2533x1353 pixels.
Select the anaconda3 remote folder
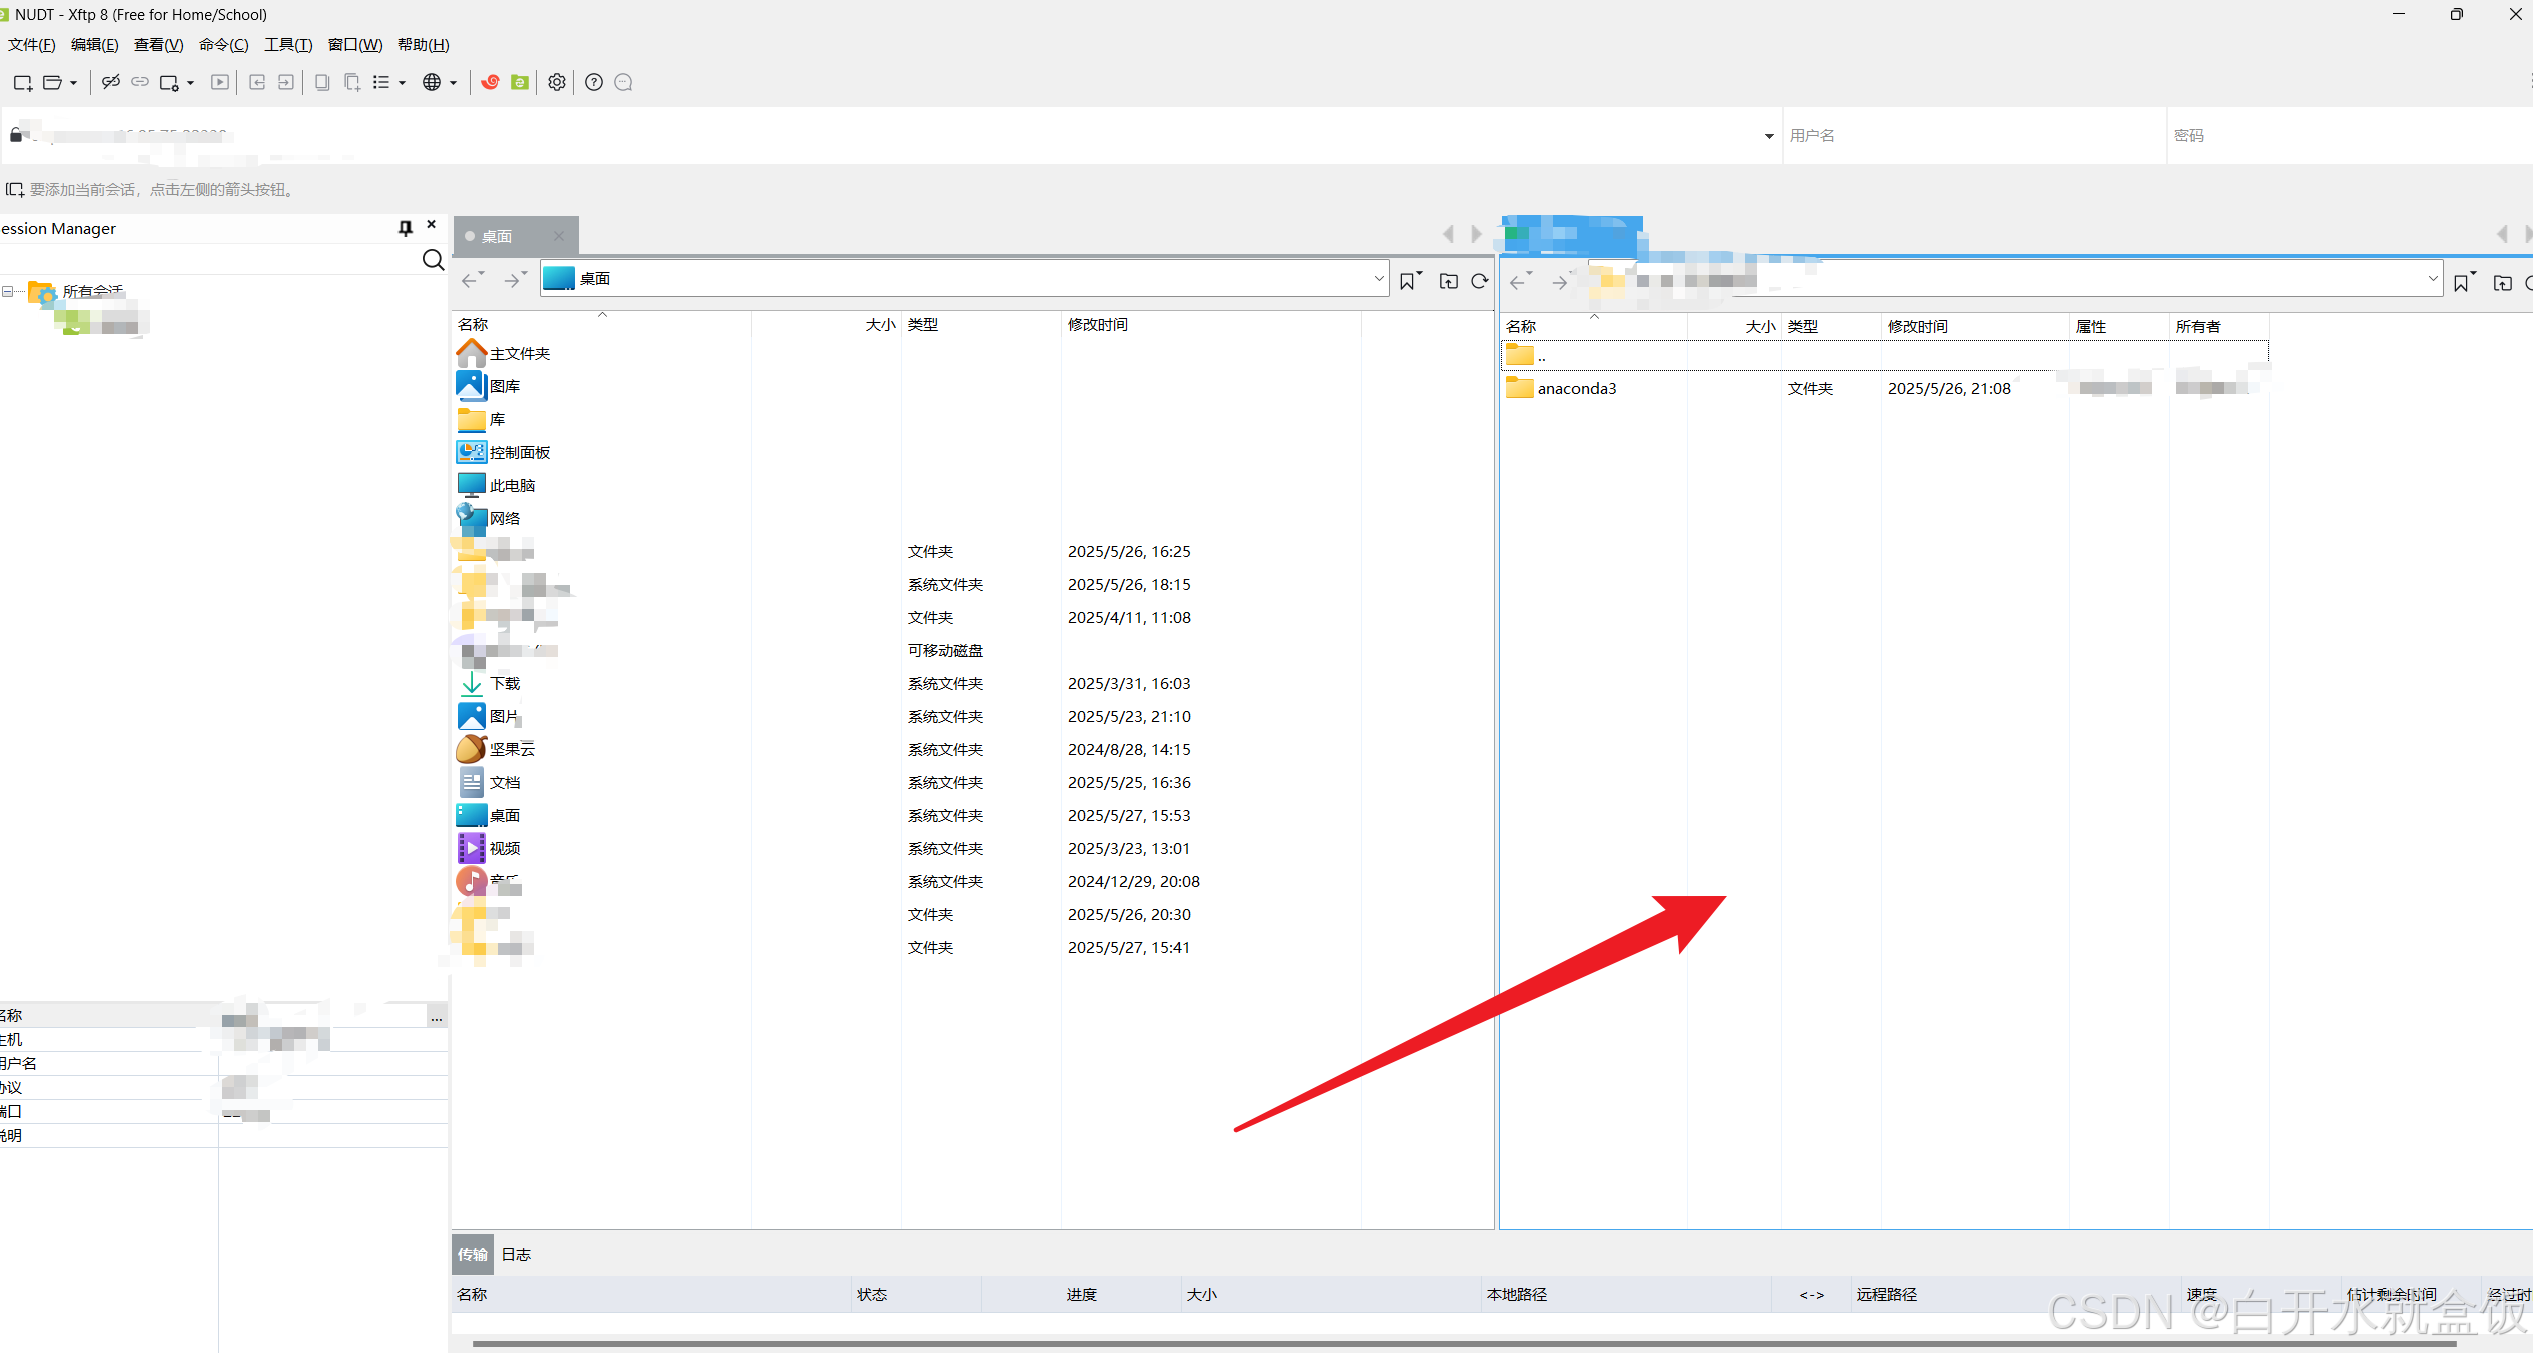(1576, 389)
